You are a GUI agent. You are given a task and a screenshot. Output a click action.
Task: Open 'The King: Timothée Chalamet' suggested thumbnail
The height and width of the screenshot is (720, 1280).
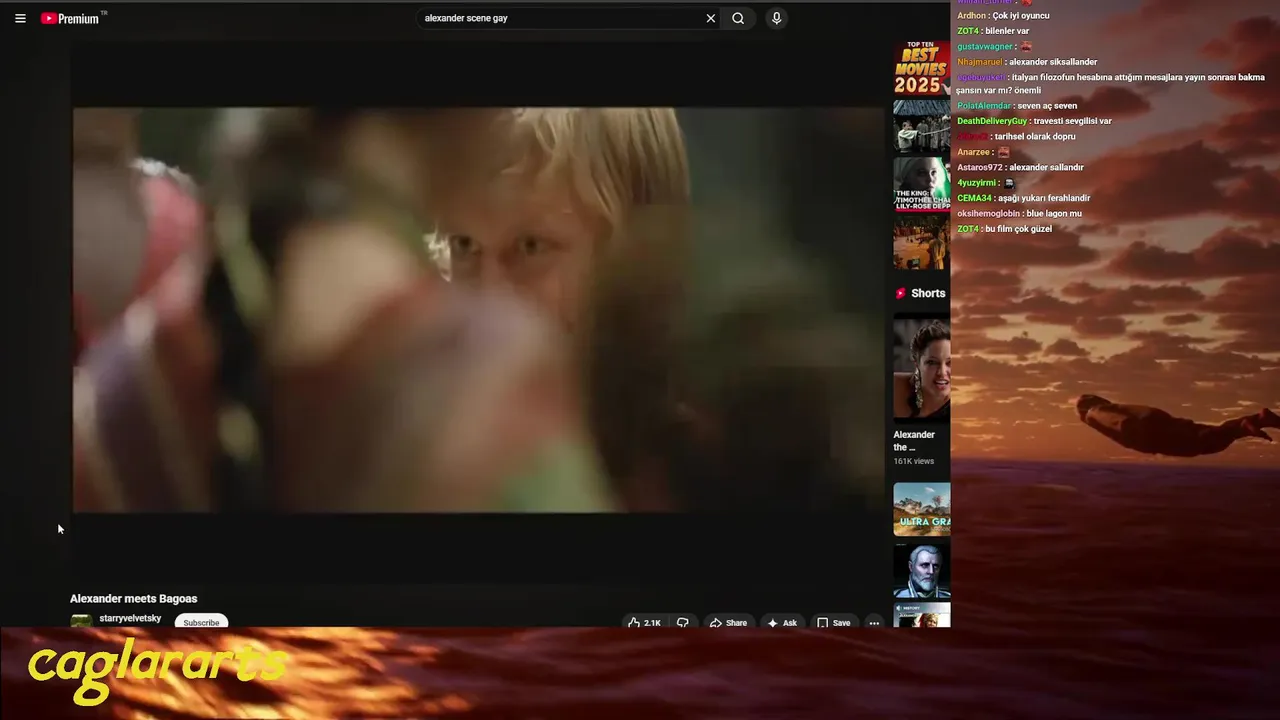(921, 184)
